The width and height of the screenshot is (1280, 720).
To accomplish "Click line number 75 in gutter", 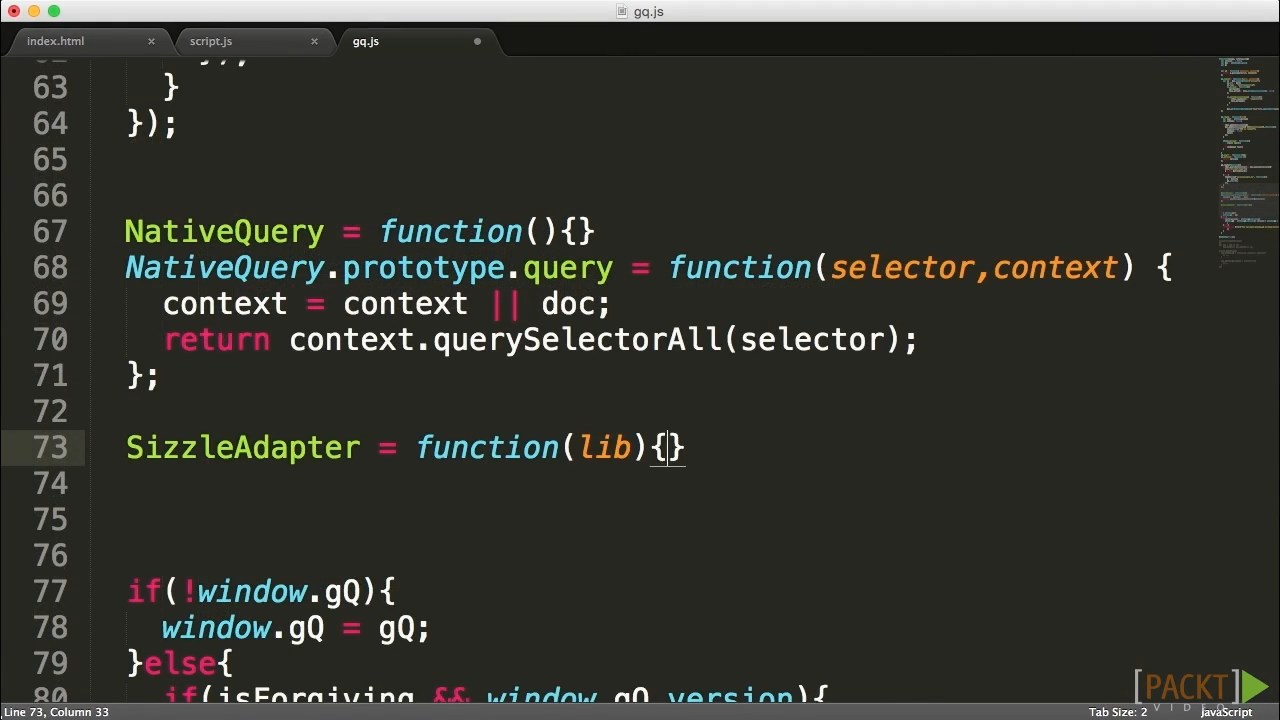I will click(x=50, y=519).
